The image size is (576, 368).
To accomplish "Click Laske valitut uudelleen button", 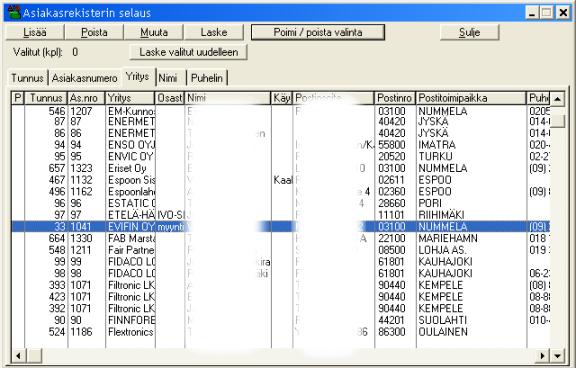I will (x=188, y=52).
